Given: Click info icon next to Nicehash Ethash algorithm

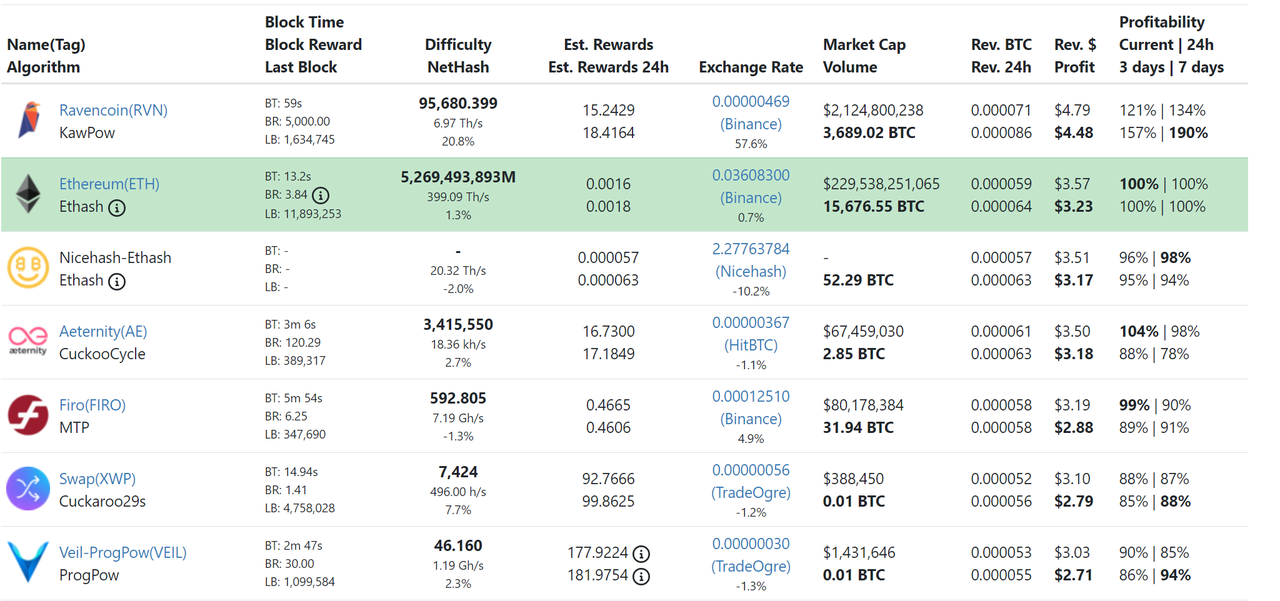Looking at the screenshot, I should tap(117, 282).
